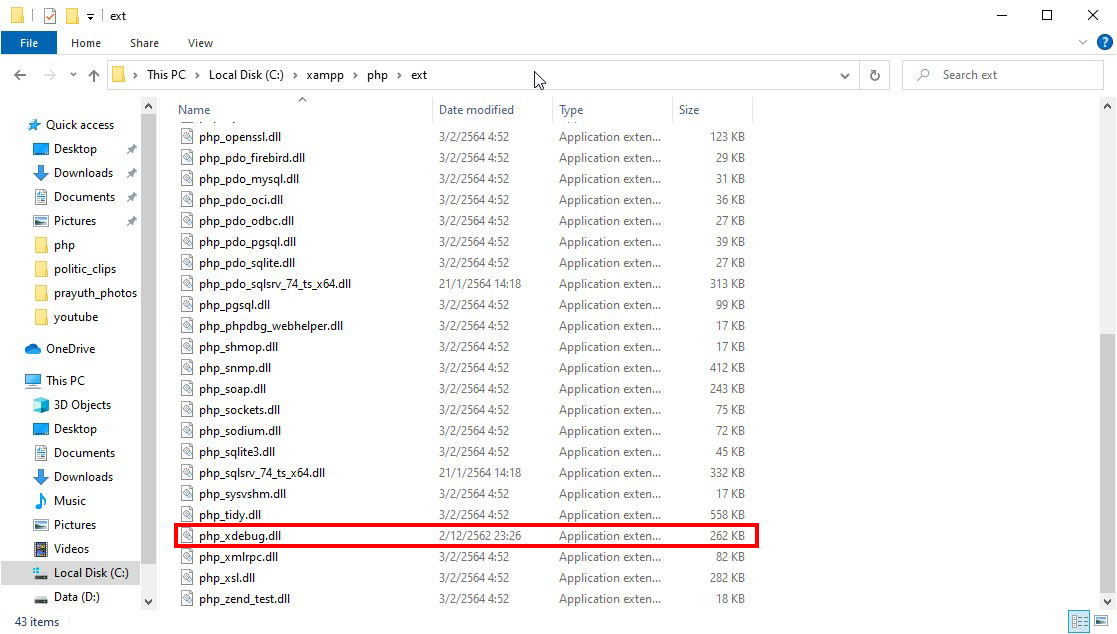
Task: Open politic_clips folder in navigation pane
Action: point(85,269)
